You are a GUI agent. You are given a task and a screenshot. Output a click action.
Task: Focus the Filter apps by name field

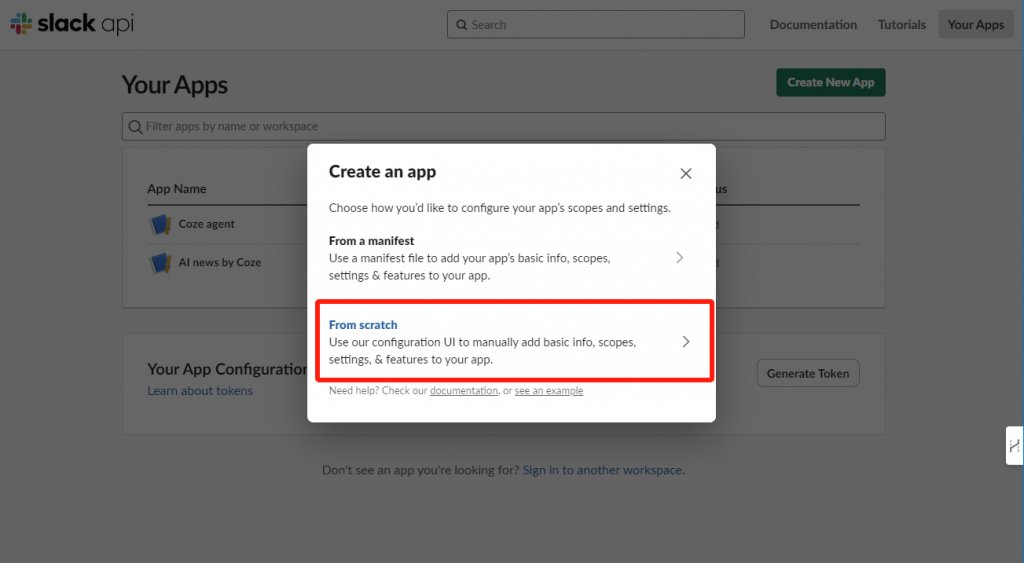pos(504,126)
